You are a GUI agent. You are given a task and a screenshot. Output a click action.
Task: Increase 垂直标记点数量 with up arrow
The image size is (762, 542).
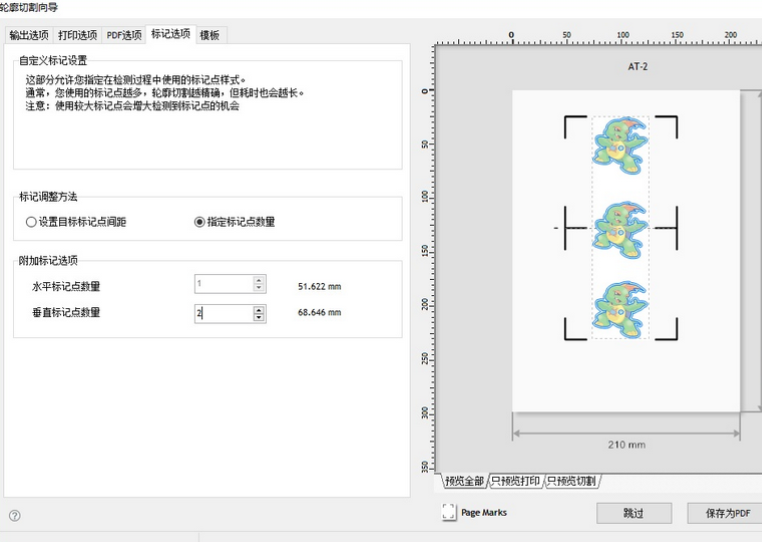(x=259, y=309)
